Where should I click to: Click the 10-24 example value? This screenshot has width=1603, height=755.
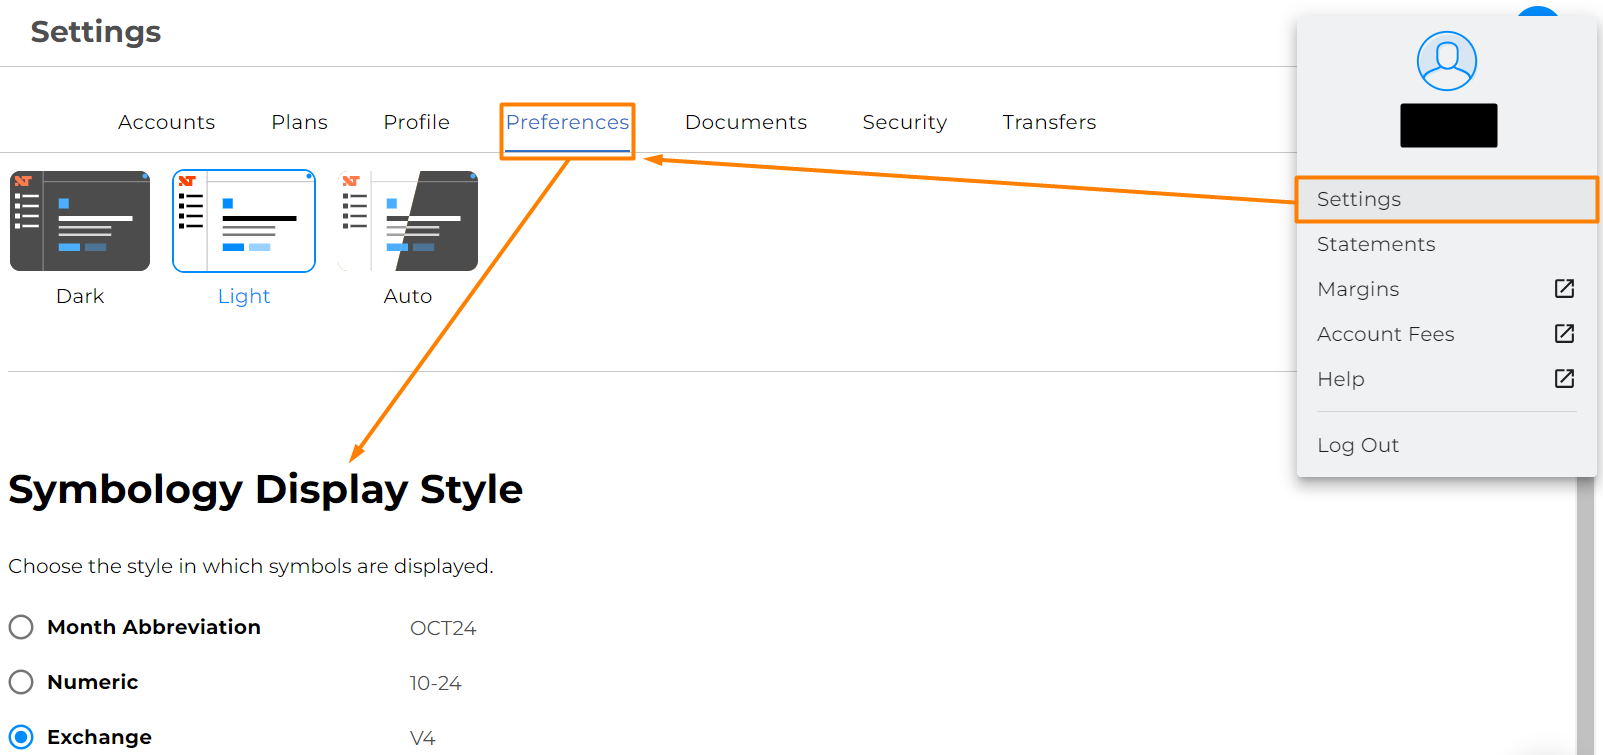point(435,683)
